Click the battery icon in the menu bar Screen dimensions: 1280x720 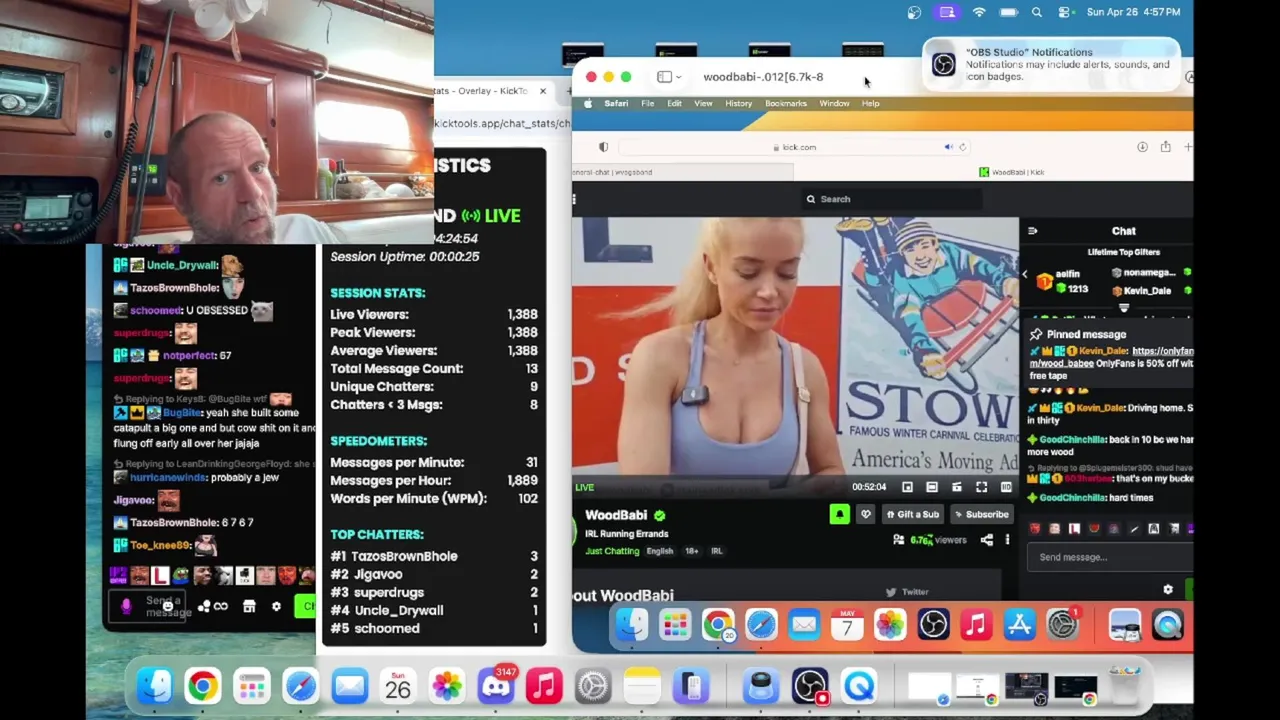click(x=1009, y=12)
